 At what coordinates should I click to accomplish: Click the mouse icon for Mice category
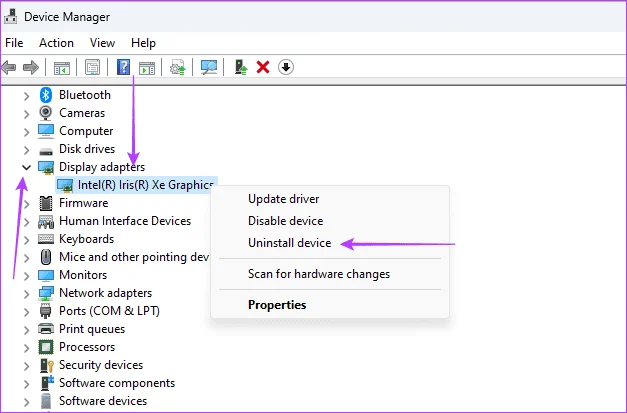point(46,257)
